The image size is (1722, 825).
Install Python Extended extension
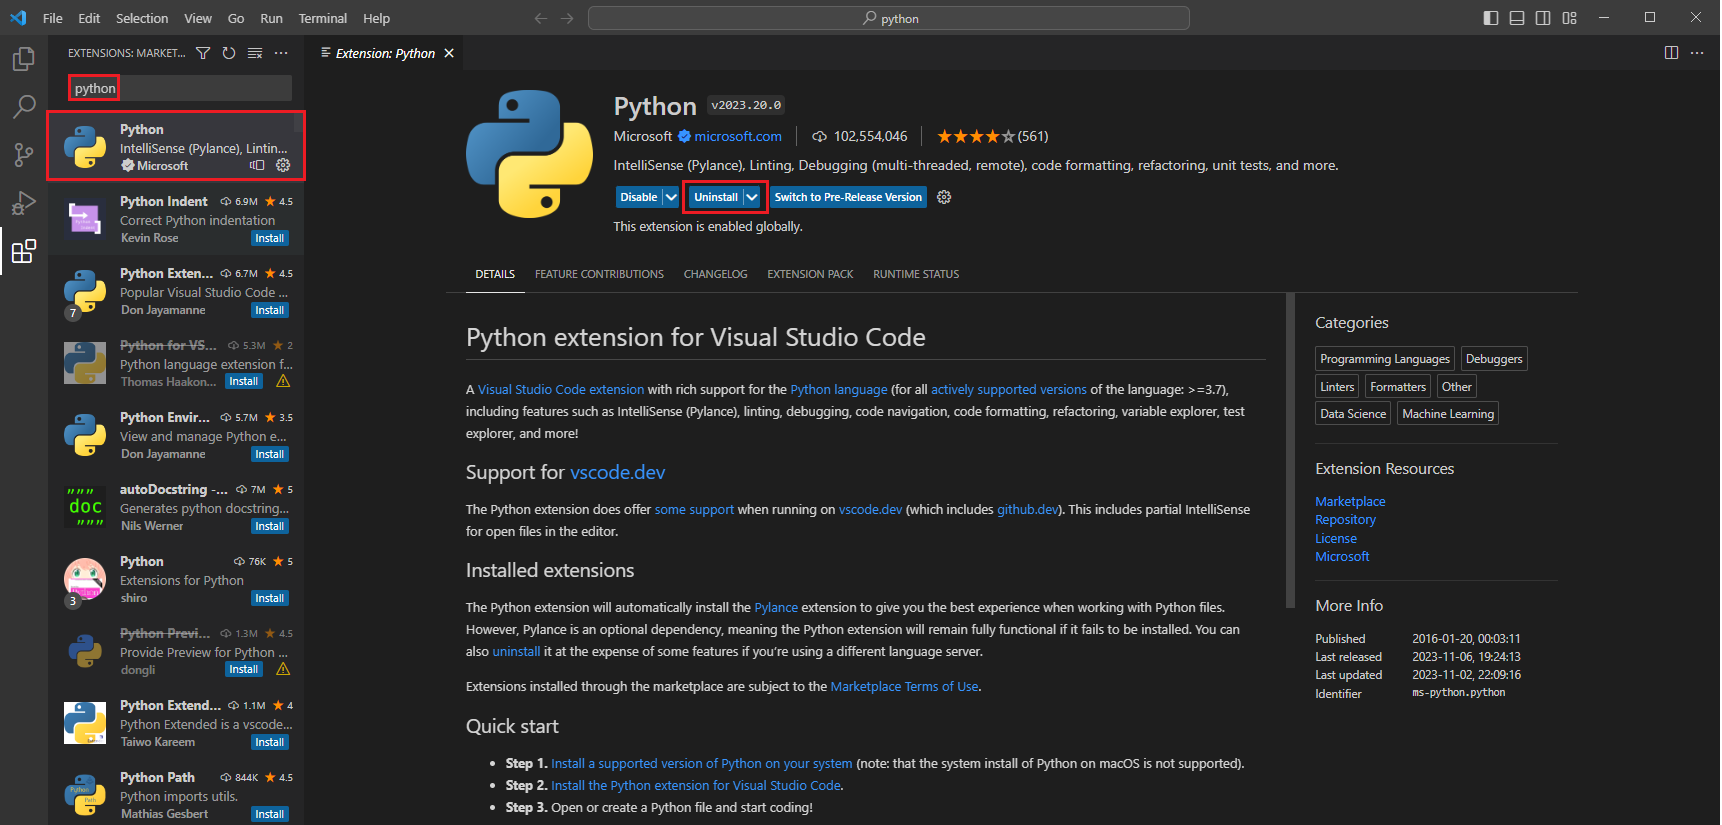pyautogui.click(x=270, y=742)
